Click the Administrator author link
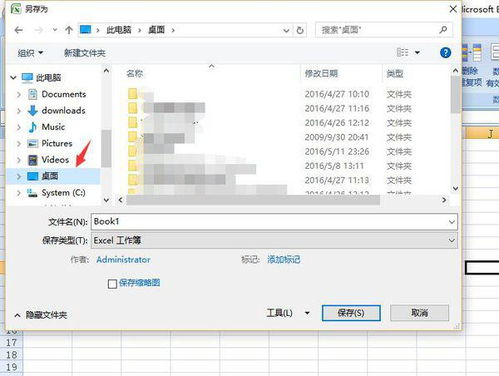This screenshot has width=499, height=376. point(123,260)
